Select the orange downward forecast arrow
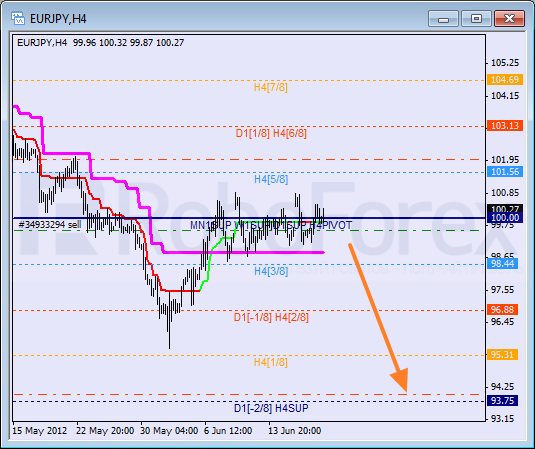 click(x=378, y=317)
